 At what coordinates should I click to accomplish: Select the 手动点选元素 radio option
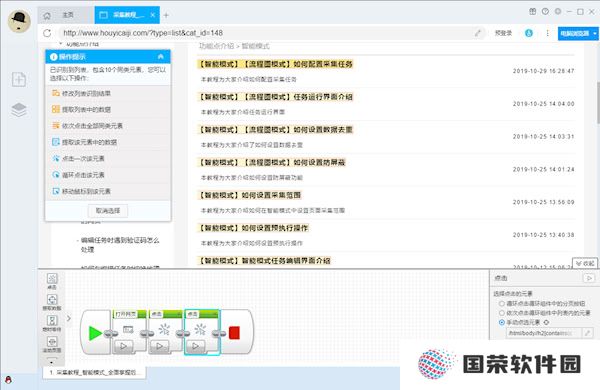pyautogui.click(x=502, y=322)
